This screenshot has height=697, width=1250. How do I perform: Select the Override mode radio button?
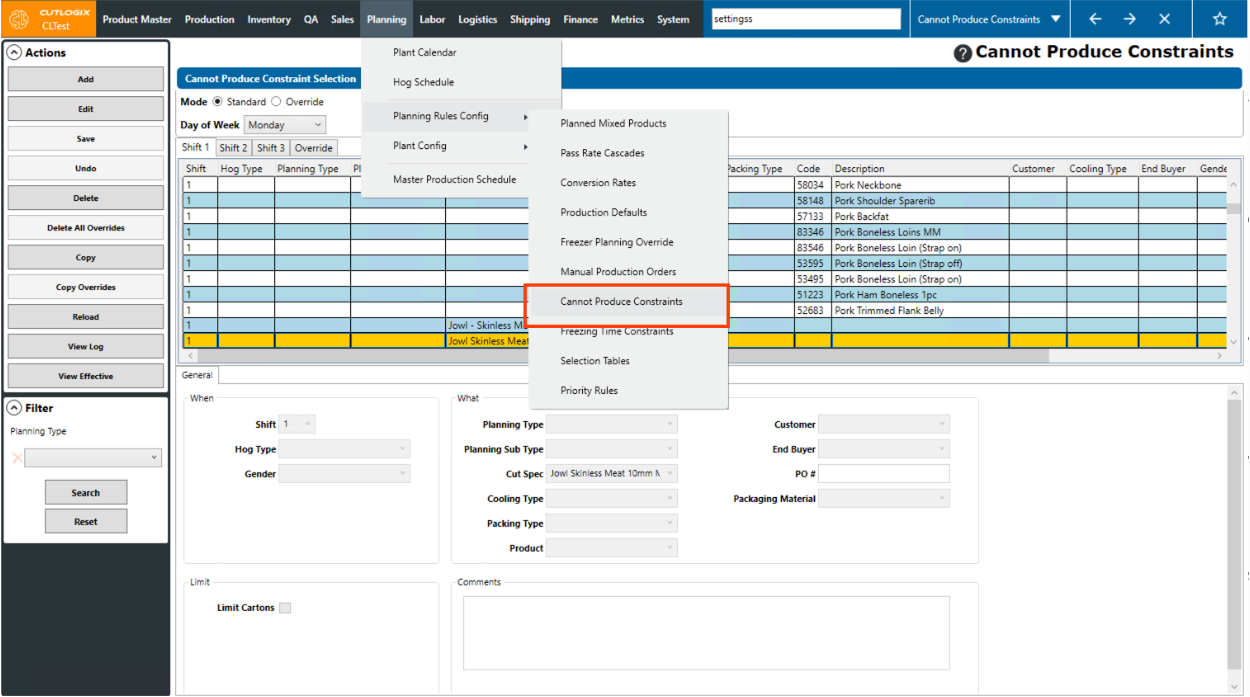[277, 102]
